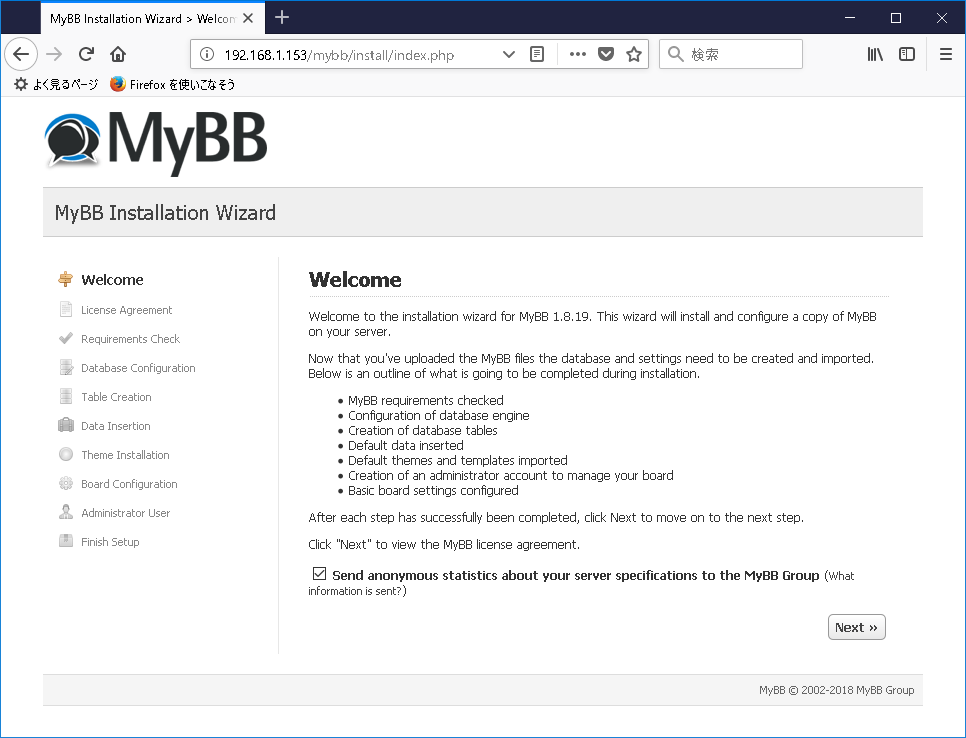This screenshot has width=966, height=738.
Task: Open the Library icon
Action: [875, 54]
